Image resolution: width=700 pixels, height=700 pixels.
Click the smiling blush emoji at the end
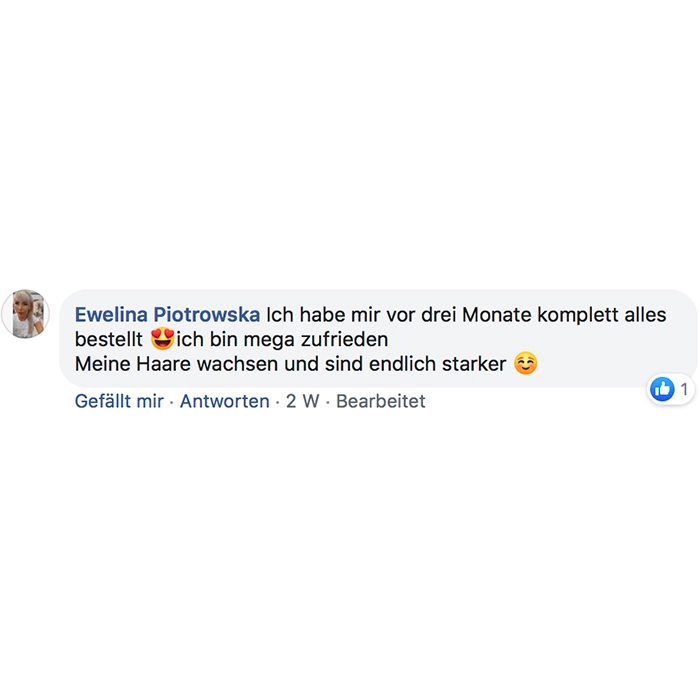pyautogui.click(x=525, y=363)
